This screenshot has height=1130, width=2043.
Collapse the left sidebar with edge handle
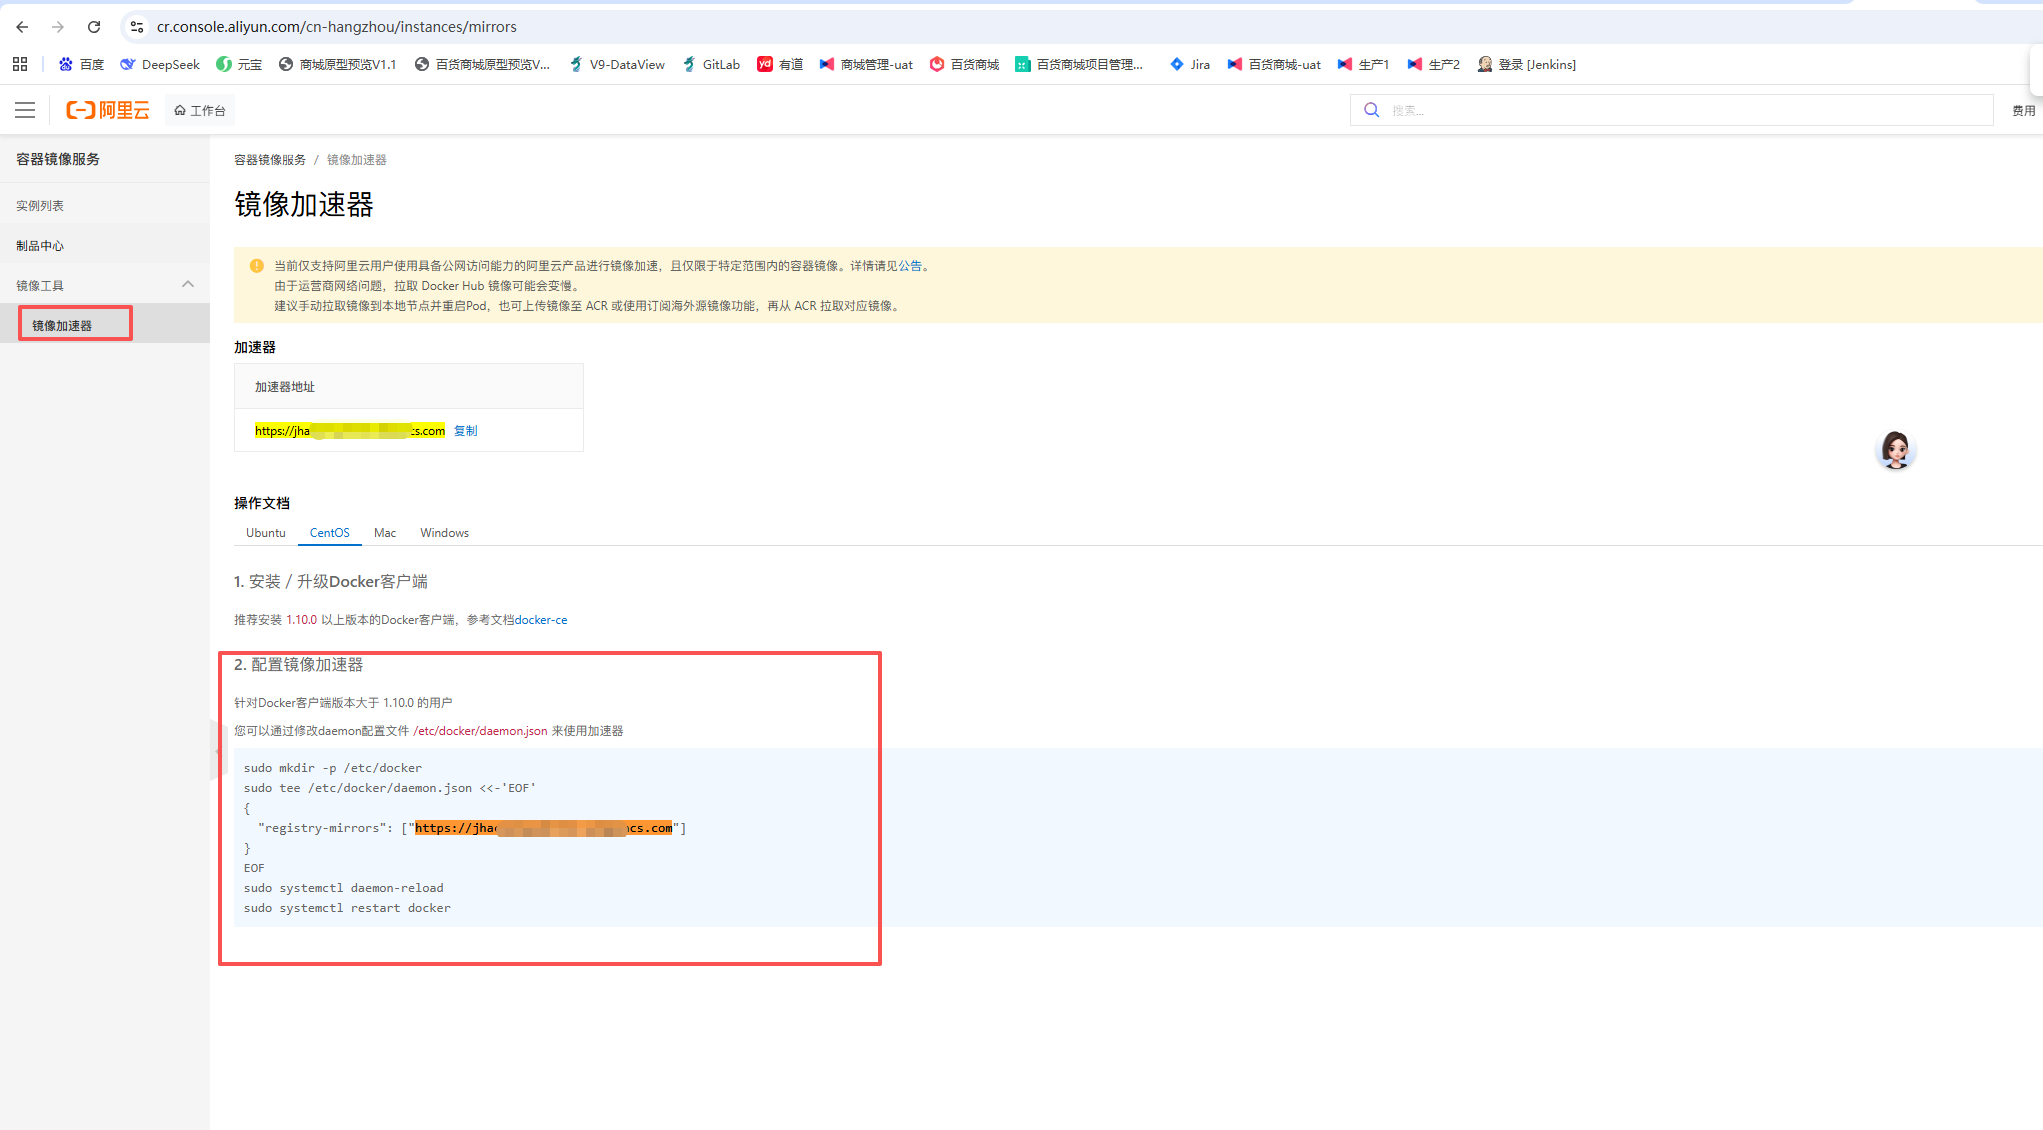215,750
